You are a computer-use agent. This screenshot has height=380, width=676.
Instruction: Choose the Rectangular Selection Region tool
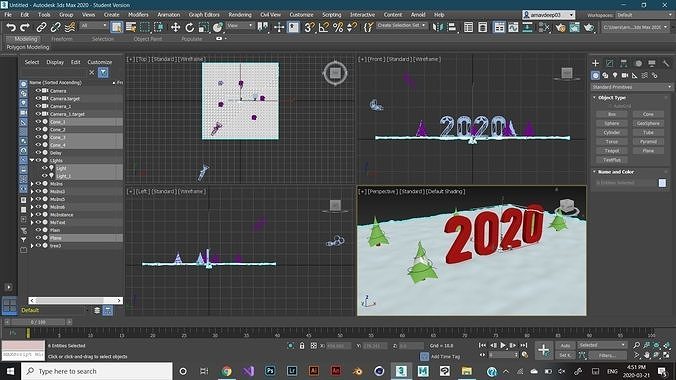pos(145,27)
